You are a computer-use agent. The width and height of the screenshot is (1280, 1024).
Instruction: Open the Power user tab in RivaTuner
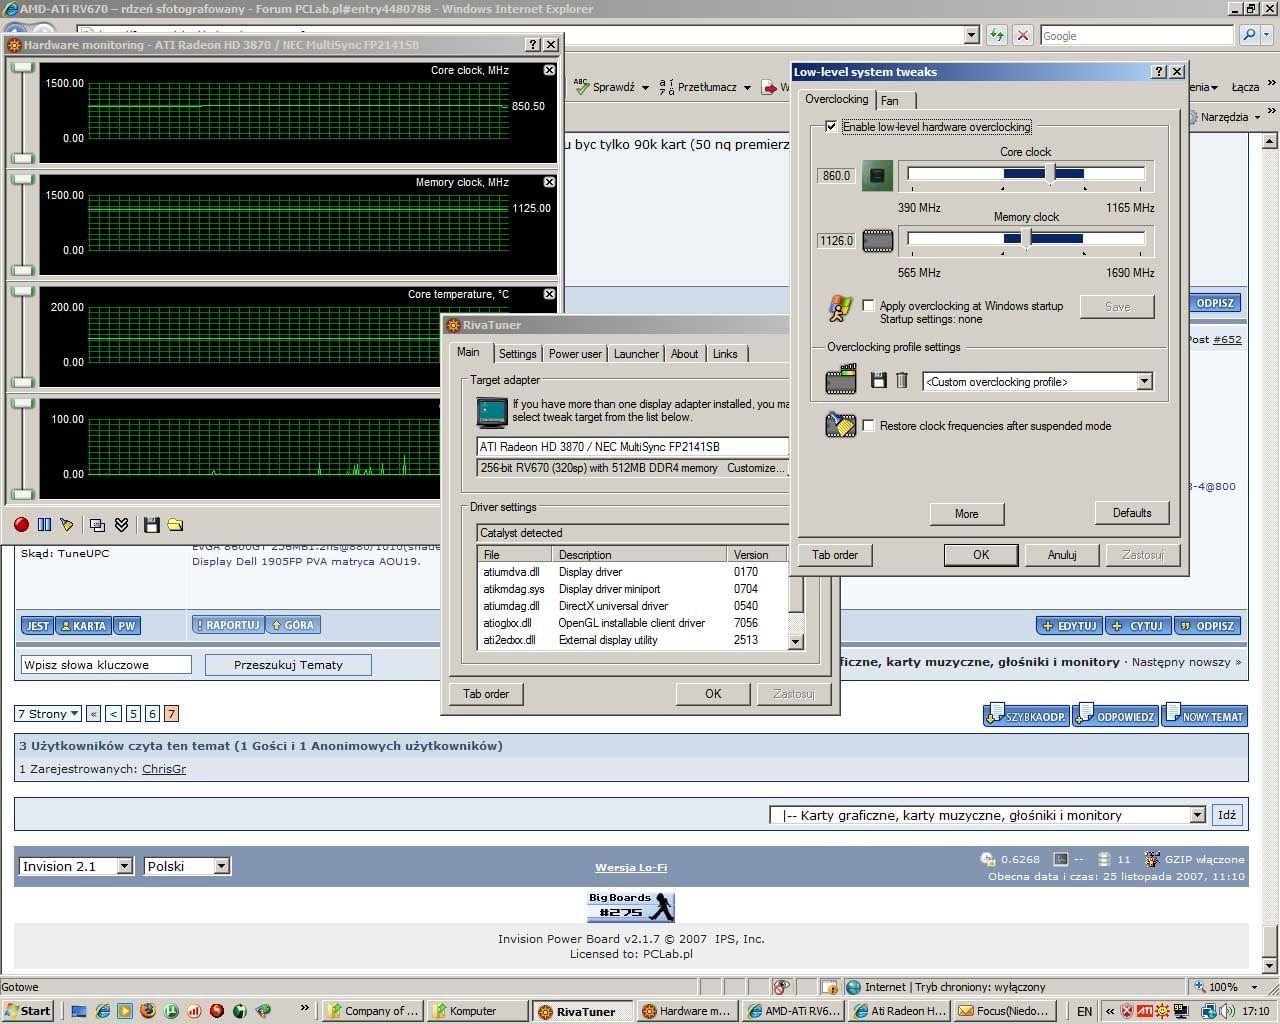point(575,354)
